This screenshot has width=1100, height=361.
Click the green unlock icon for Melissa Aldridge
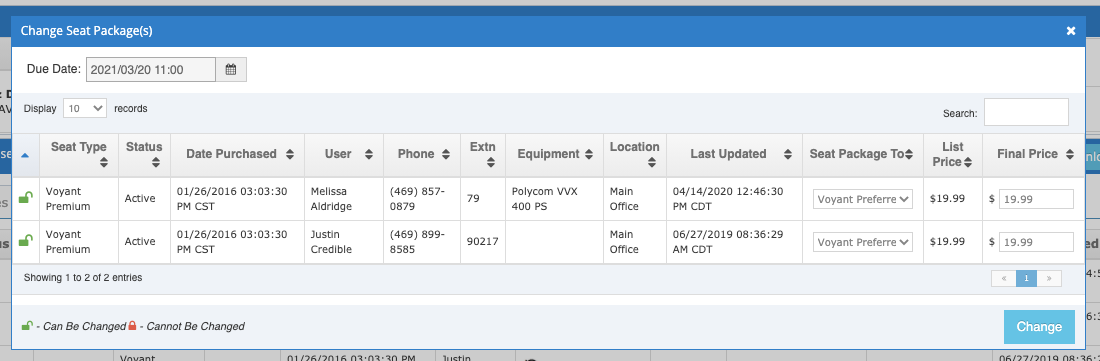click(25, 198)
